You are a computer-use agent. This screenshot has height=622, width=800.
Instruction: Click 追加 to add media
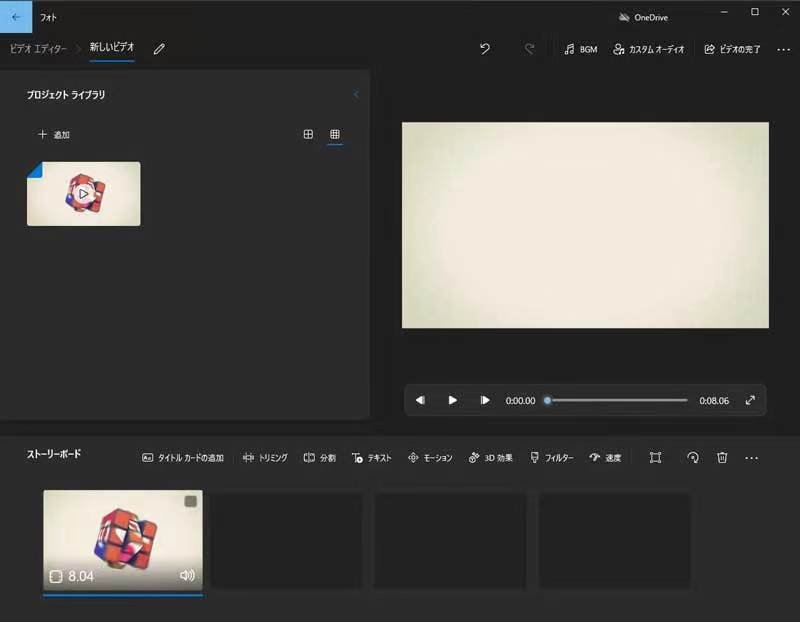(x=54, y=134)
